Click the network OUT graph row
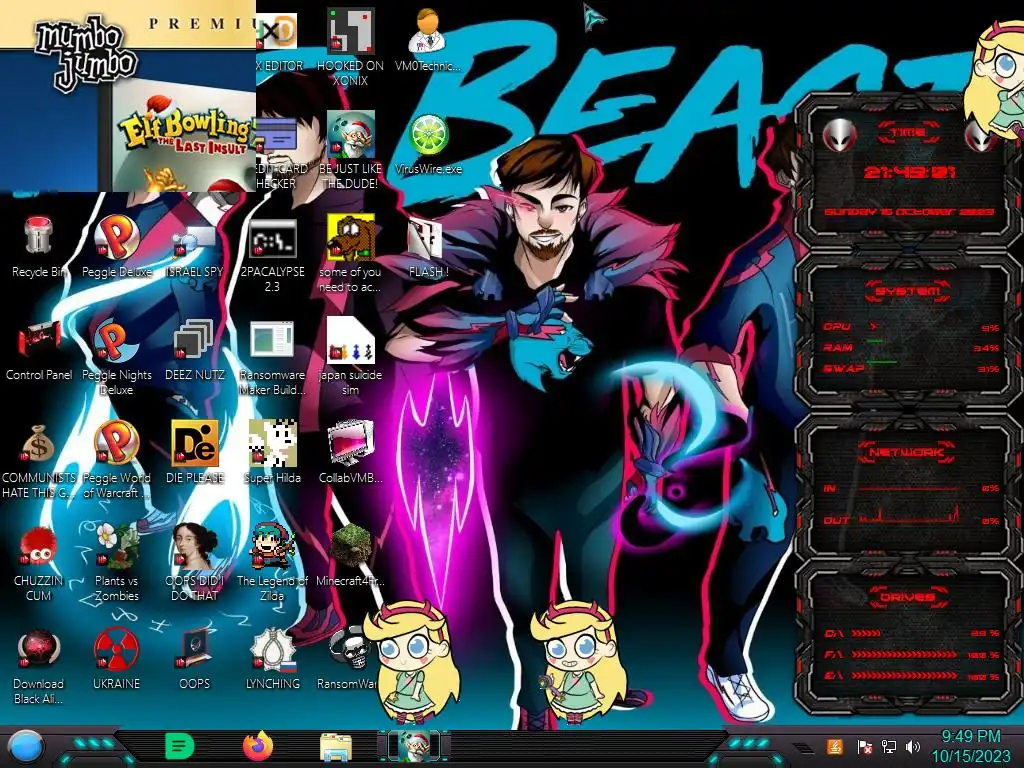 tap(911, 517)
